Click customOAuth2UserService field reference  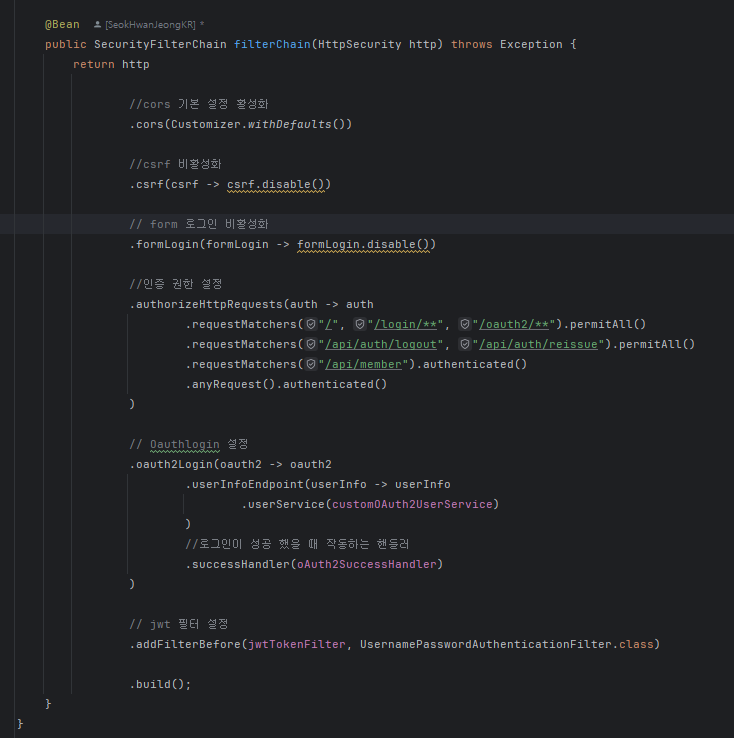coord(412,505)
